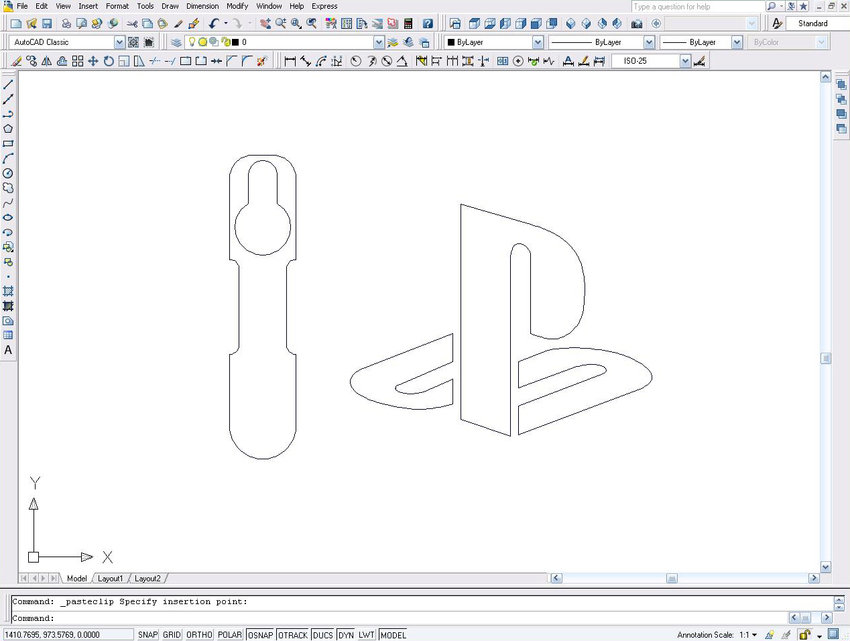Viewport: 850px width, 641px height.
Task: Click the Undo arrow icon
Action: (x=214, y=23)
